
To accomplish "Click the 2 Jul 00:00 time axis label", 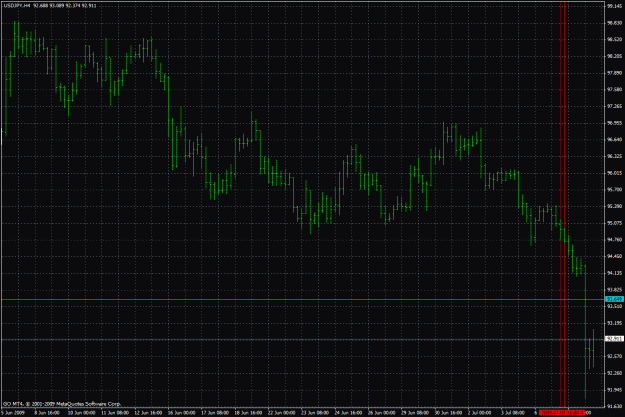I will click(x=480, y=413).
